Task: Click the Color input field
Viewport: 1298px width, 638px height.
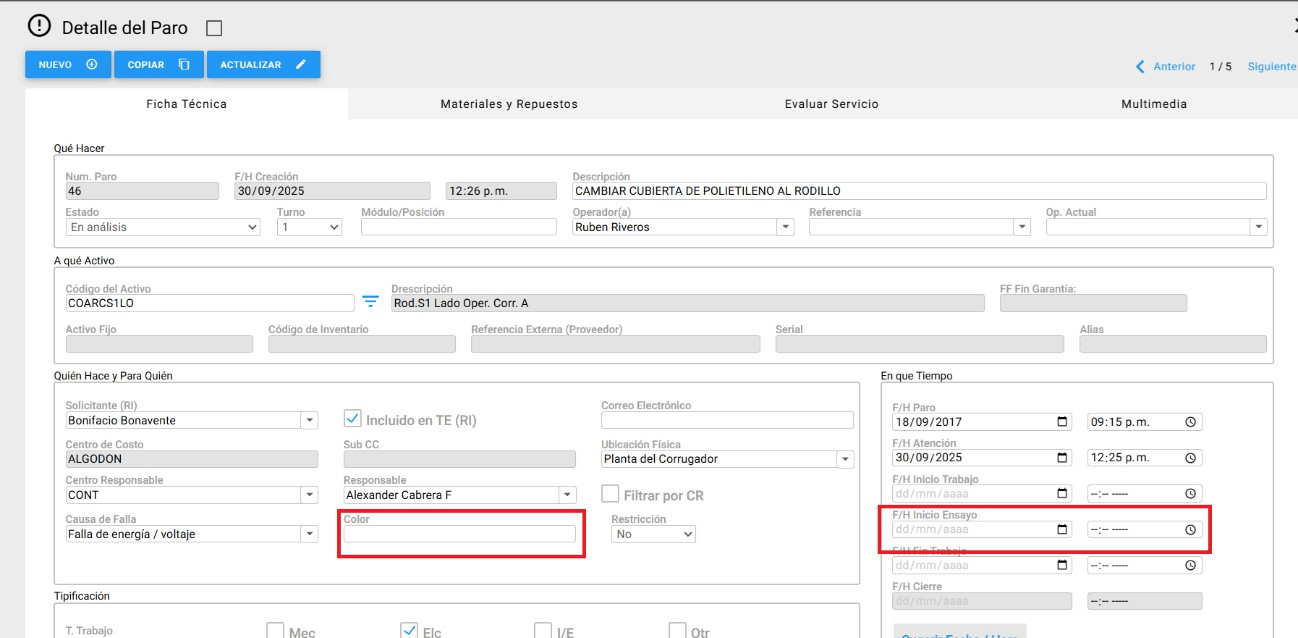Action: (x=460, y=534)
